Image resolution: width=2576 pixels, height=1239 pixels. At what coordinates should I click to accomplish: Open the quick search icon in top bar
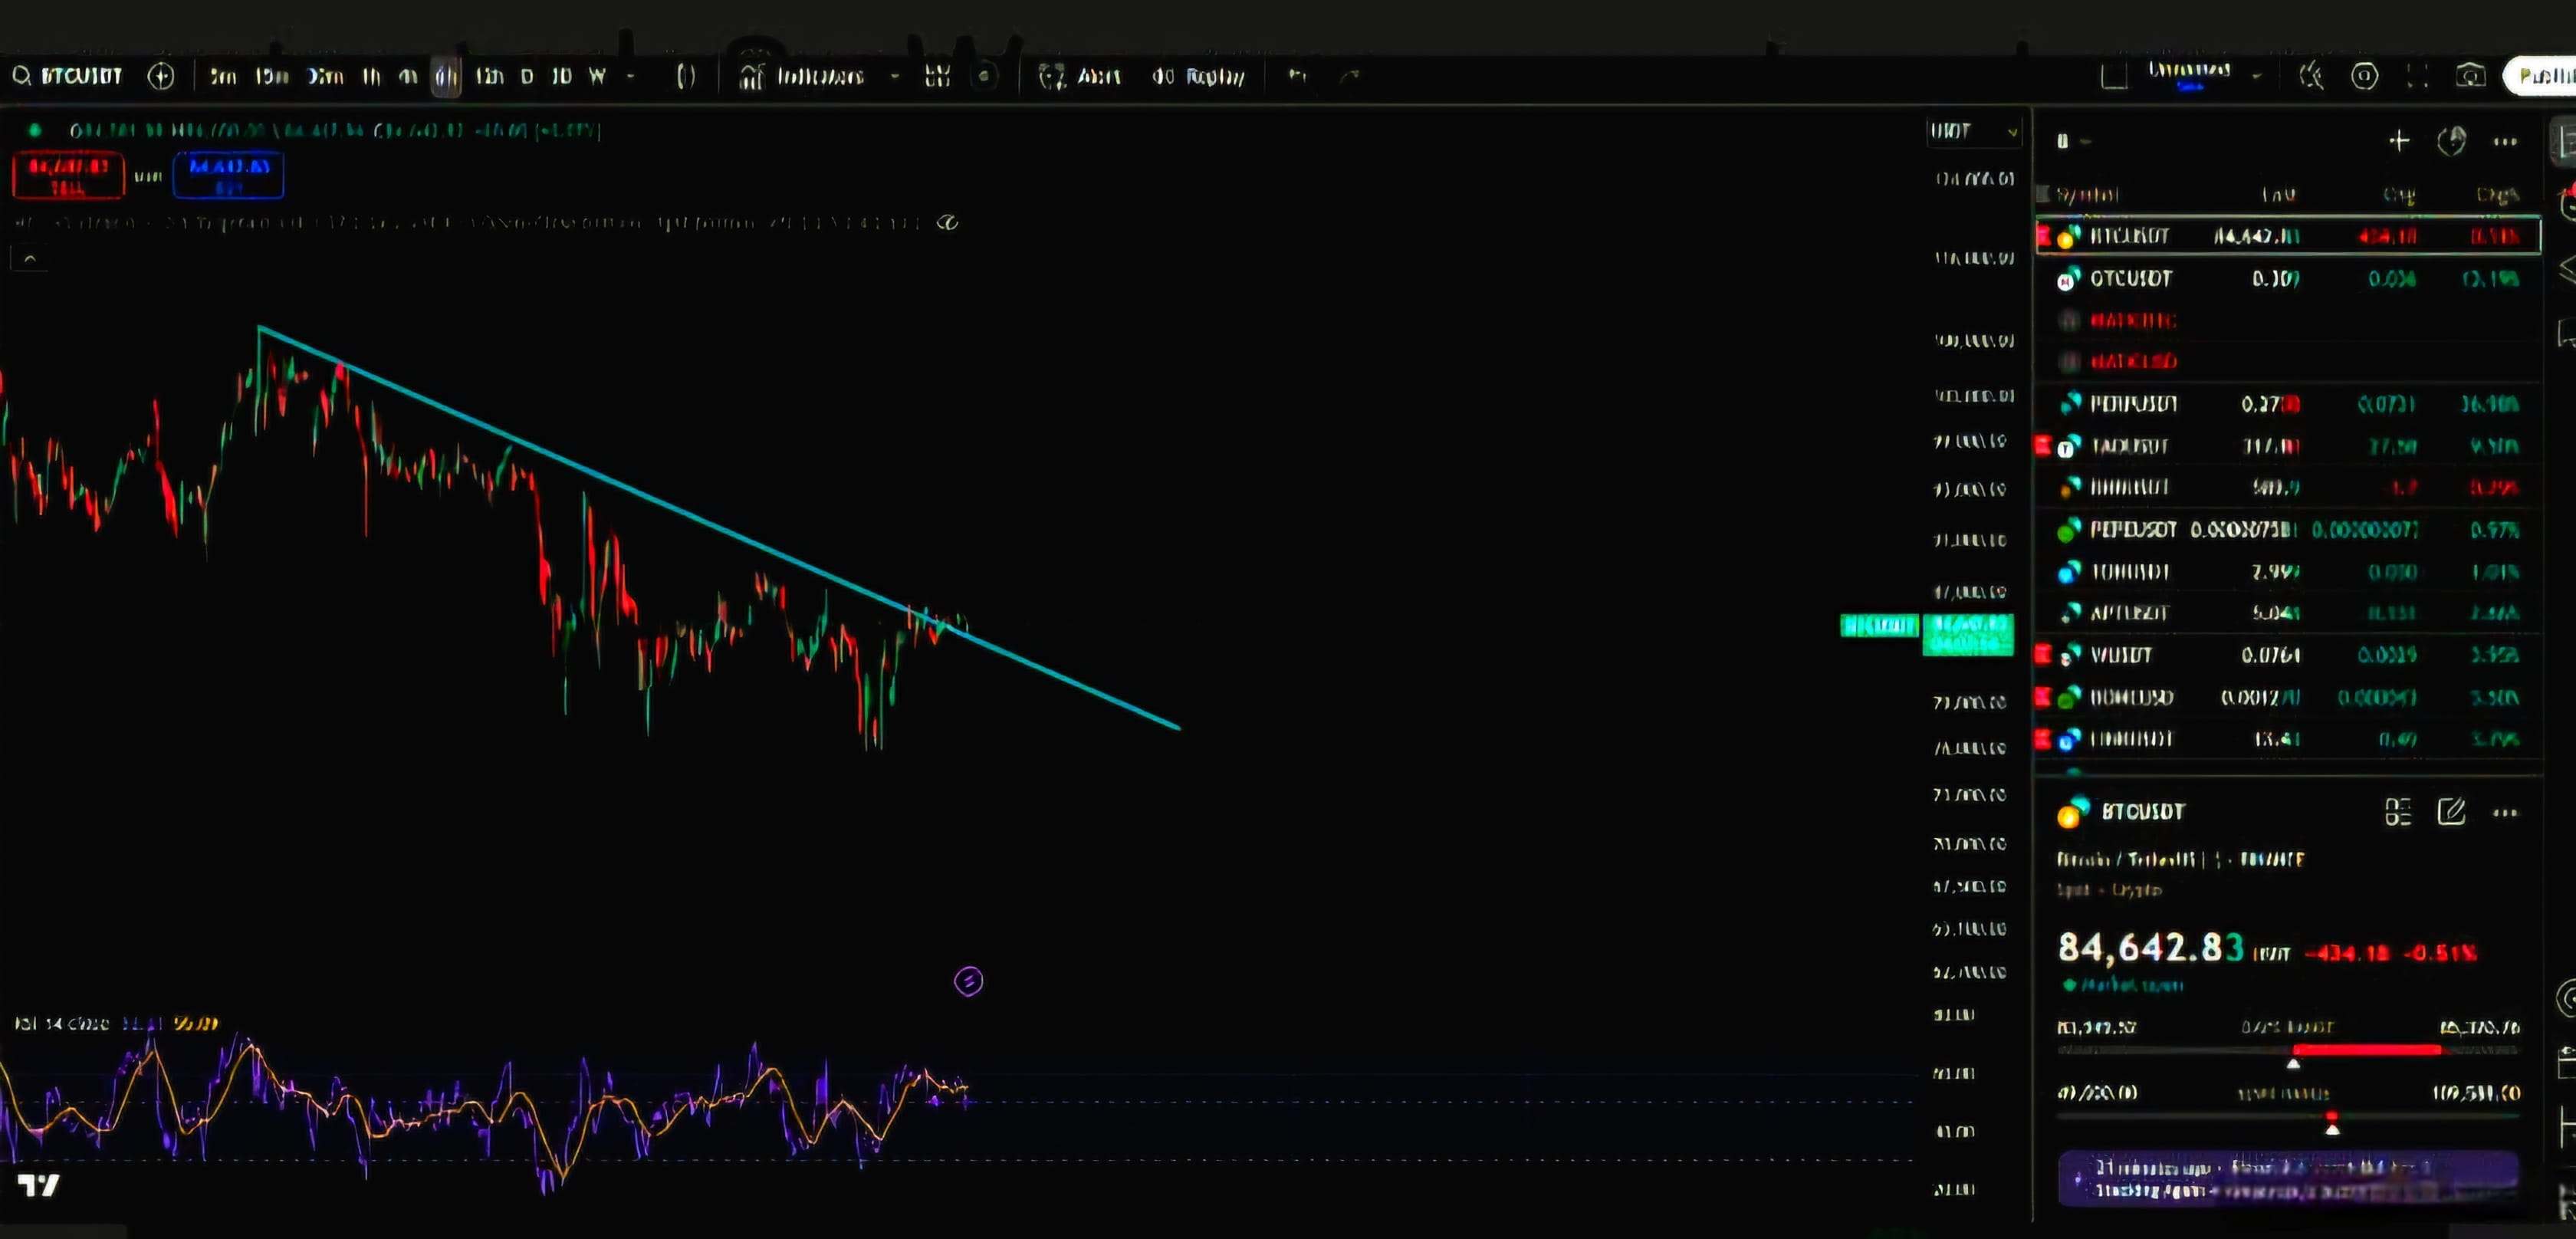coord(2311,76)
